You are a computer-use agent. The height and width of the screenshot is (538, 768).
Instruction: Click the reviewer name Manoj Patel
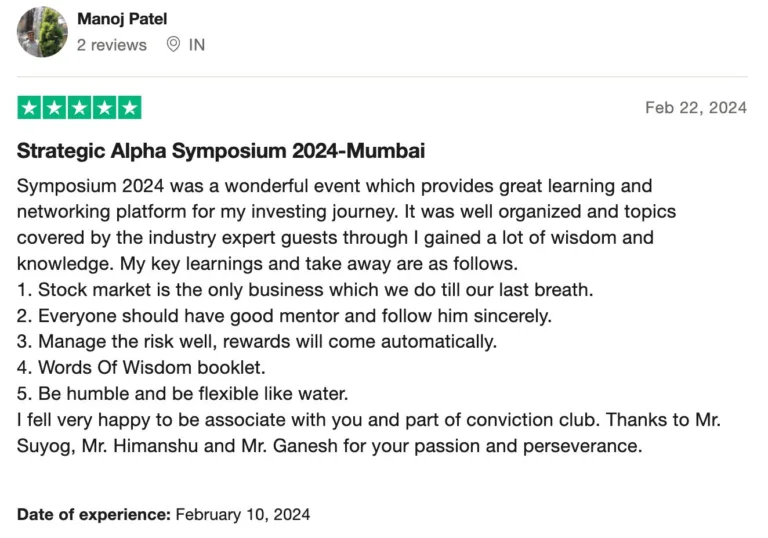click(x=122, y=19)
